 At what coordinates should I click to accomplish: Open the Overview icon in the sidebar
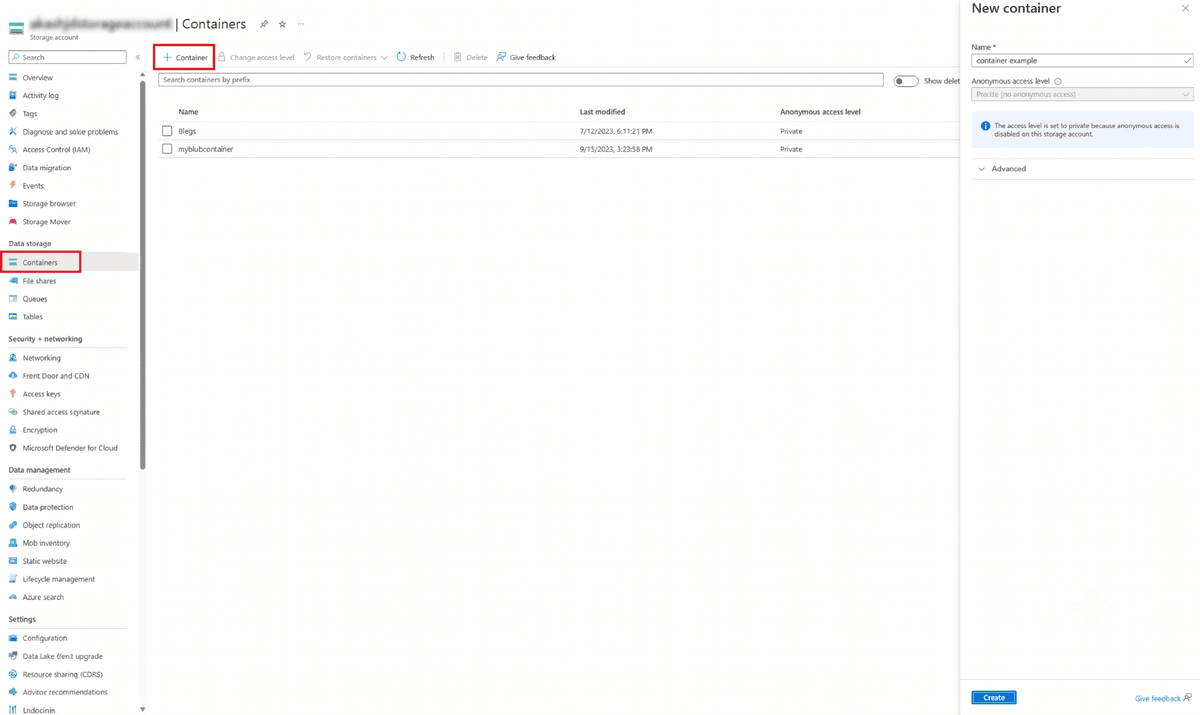click(13, 77)
